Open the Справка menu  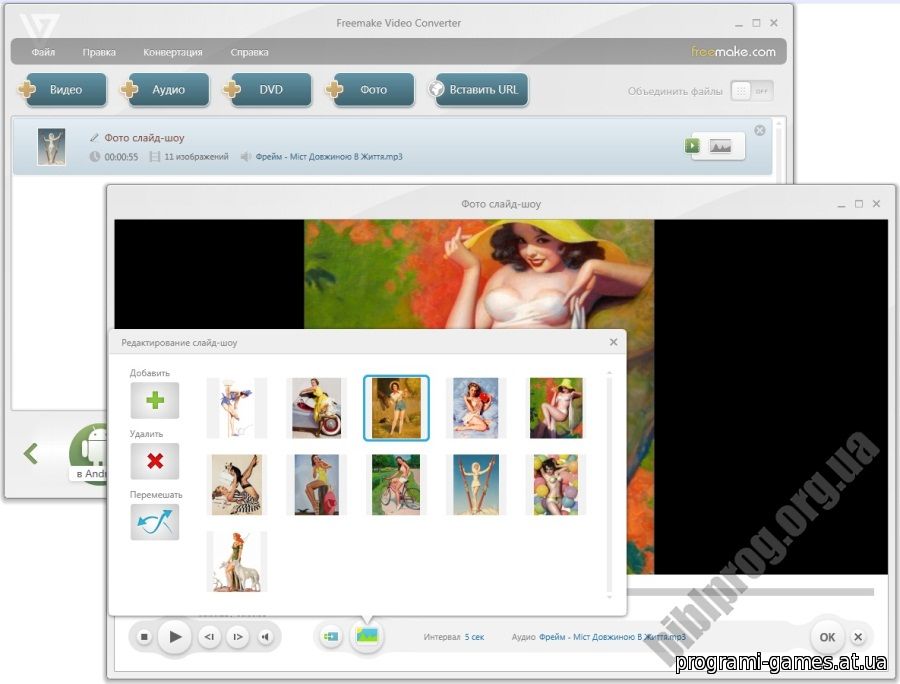tap(250, 52)
